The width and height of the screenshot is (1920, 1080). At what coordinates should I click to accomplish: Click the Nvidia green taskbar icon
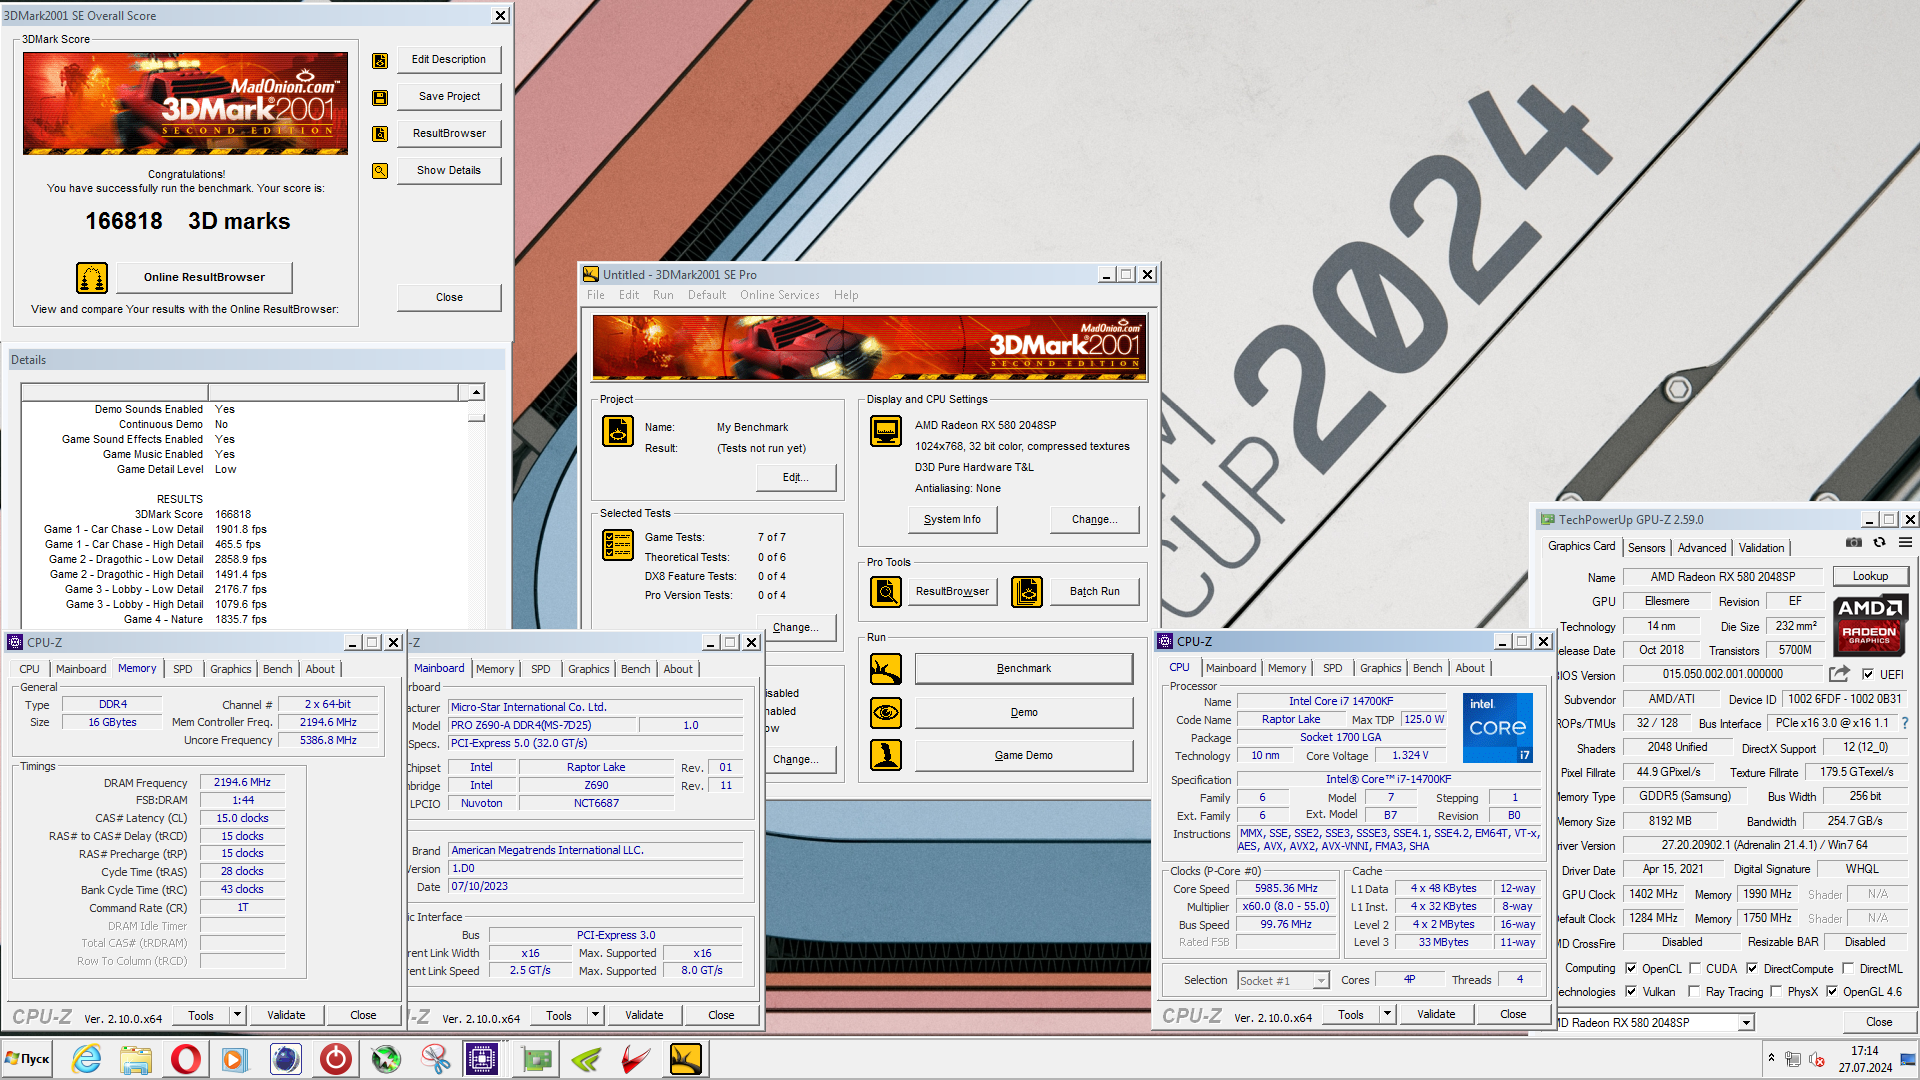pos(586,1059)
